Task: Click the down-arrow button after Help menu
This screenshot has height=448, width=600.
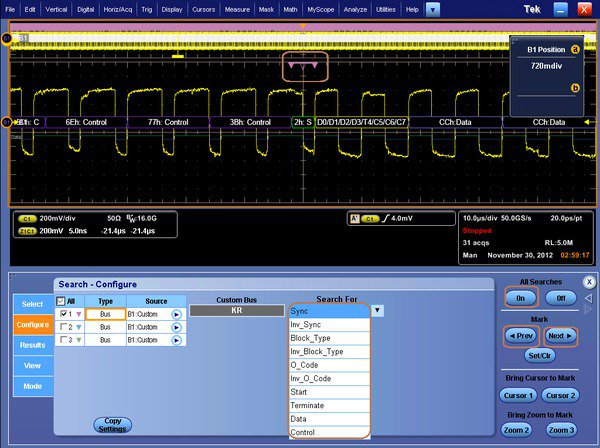Action: (x=433, y=8)
